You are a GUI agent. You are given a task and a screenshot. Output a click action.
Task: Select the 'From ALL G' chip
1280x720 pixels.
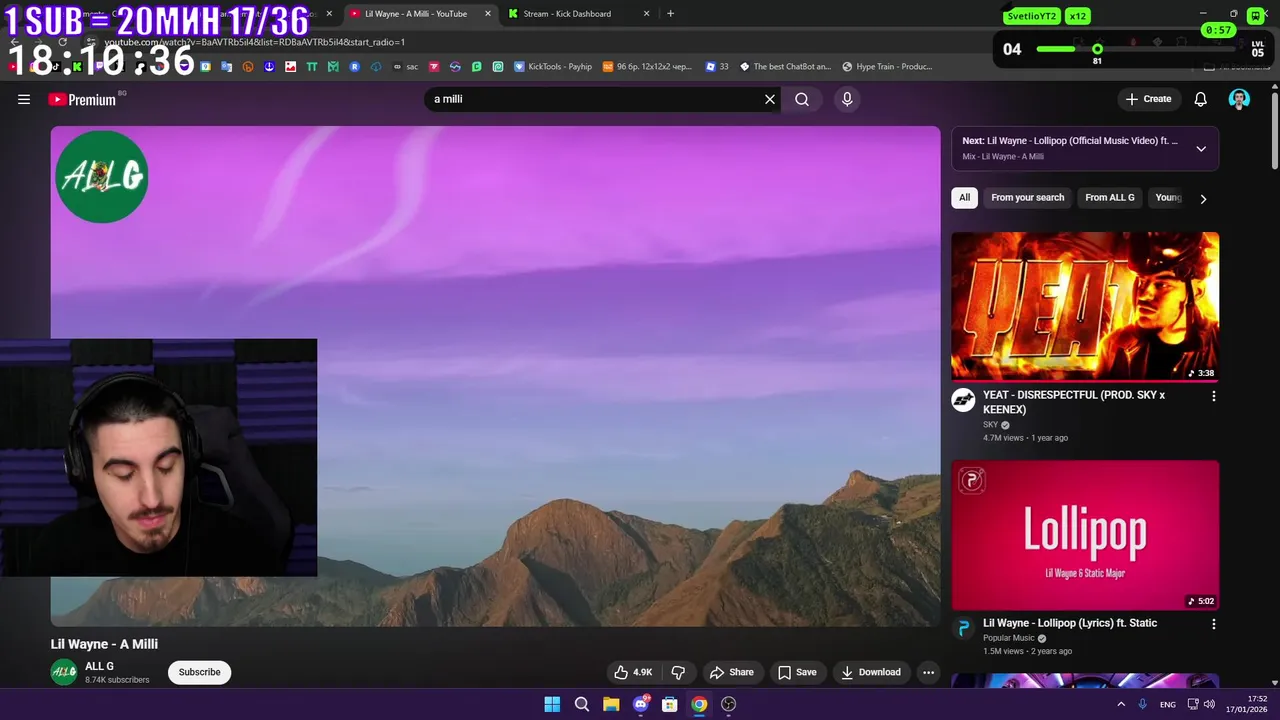(1109, 198)
